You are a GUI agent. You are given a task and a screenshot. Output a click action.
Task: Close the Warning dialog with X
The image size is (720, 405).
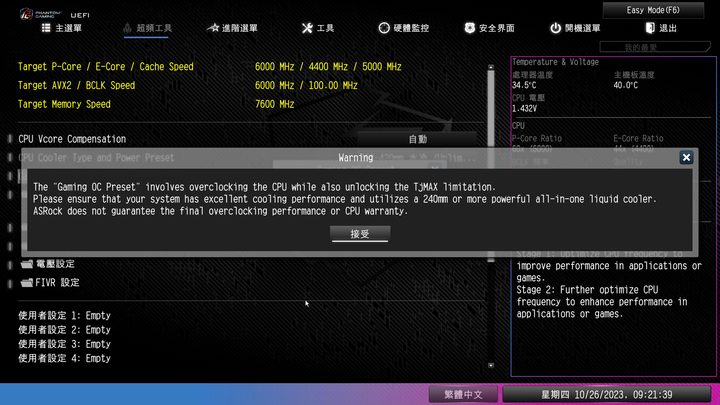coord(686,158)
